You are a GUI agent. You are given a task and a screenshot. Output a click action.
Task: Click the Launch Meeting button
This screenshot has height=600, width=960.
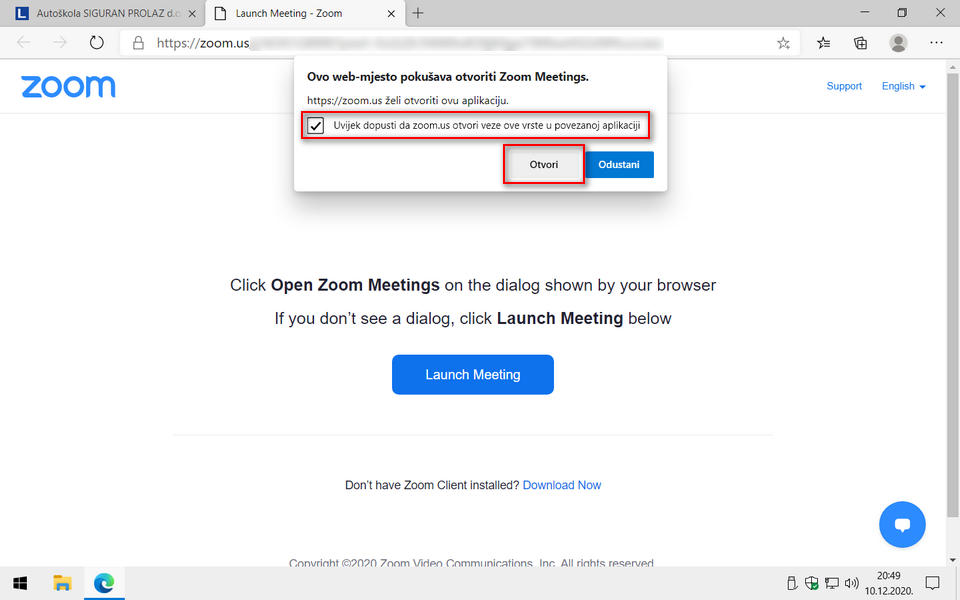pos(473,375)
